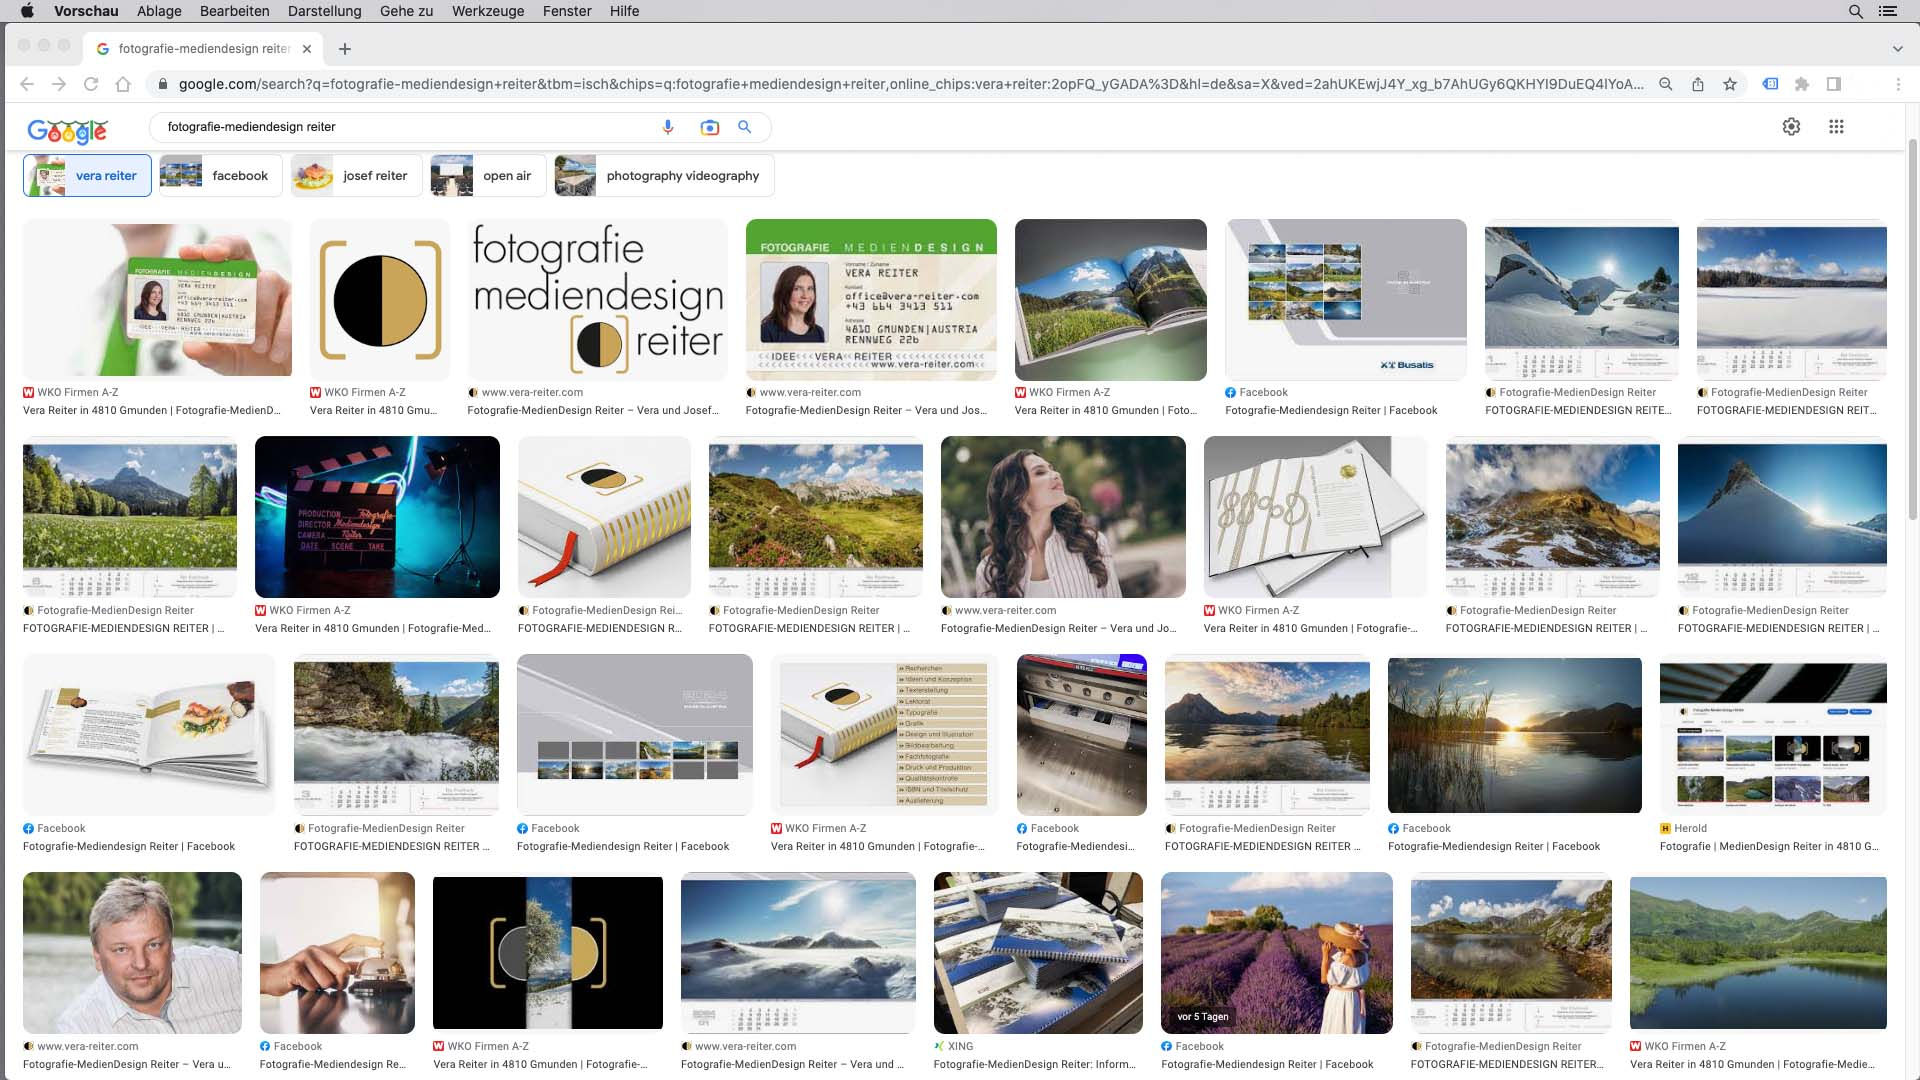The image size is (1920, 1080).
Task: Open the black and gold circle logo image
Action: [380, 299]
